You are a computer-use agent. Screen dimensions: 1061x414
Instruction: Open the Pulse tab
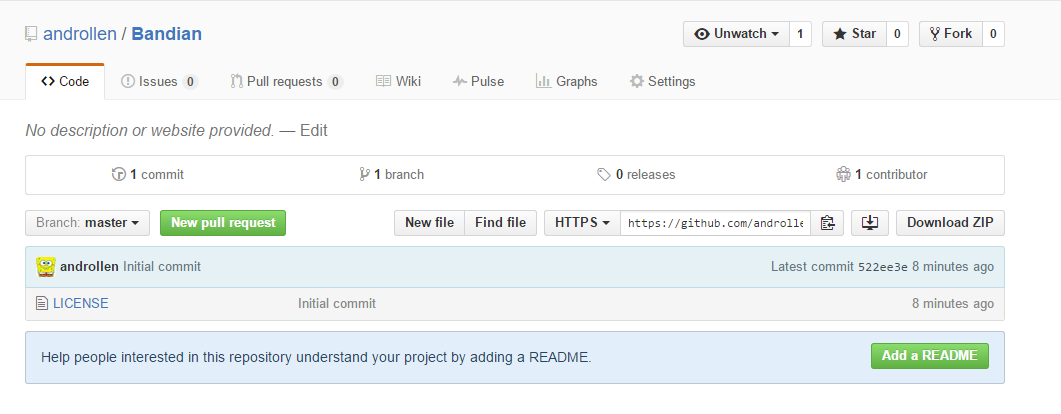(x=478, y=82)
